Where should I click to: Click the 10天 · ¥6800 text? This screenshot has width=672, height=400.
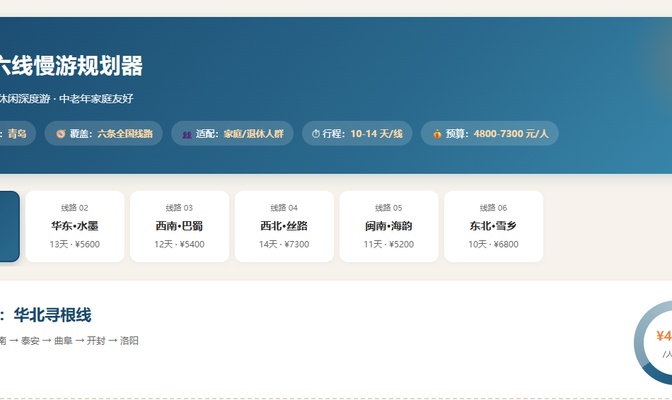tap(494, 244)
